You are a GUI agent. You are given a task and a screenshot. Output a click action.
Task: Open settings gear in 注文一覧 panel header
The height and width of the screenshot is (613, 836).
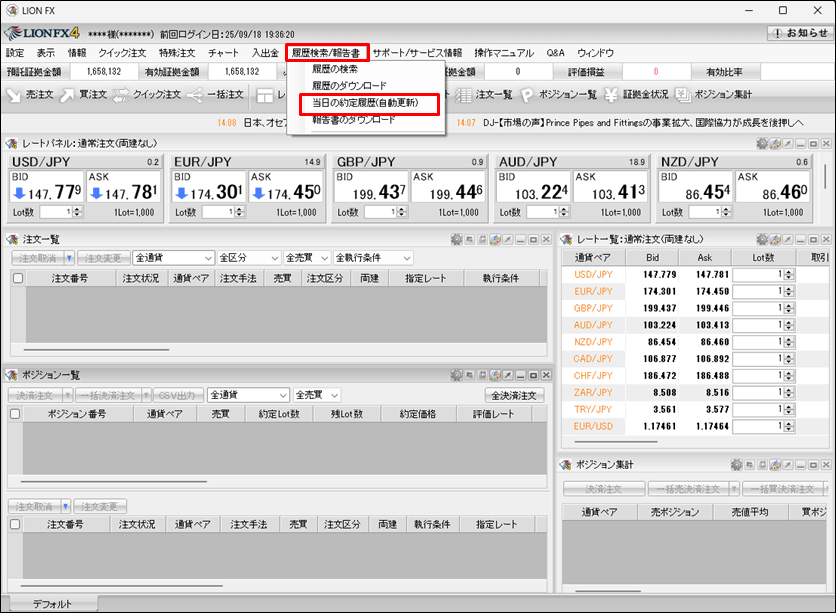click(x=457, y=239)
